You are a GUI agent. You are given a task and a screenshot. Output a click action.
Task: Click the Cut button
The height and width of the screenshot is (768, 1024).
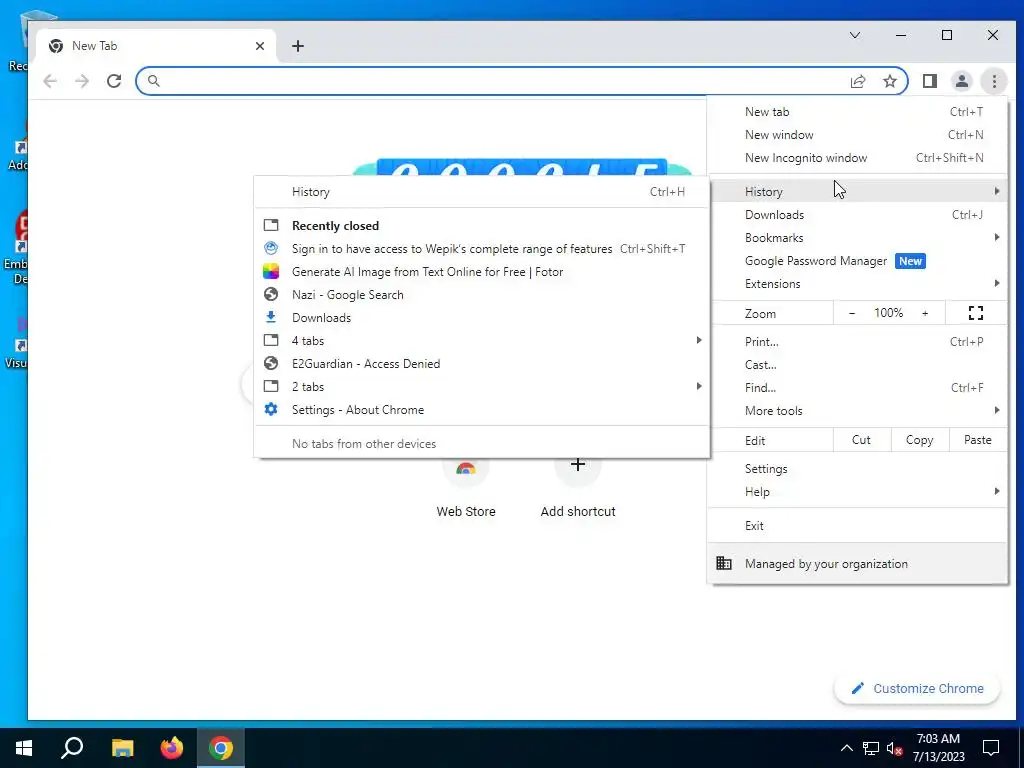coord(862,440)
